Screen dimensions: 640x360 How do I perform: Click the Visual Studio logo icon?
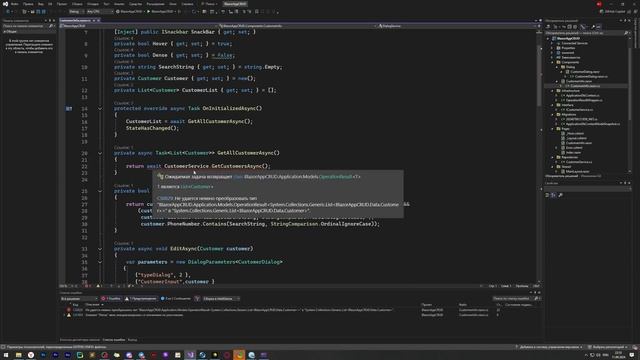coord(5,4)
